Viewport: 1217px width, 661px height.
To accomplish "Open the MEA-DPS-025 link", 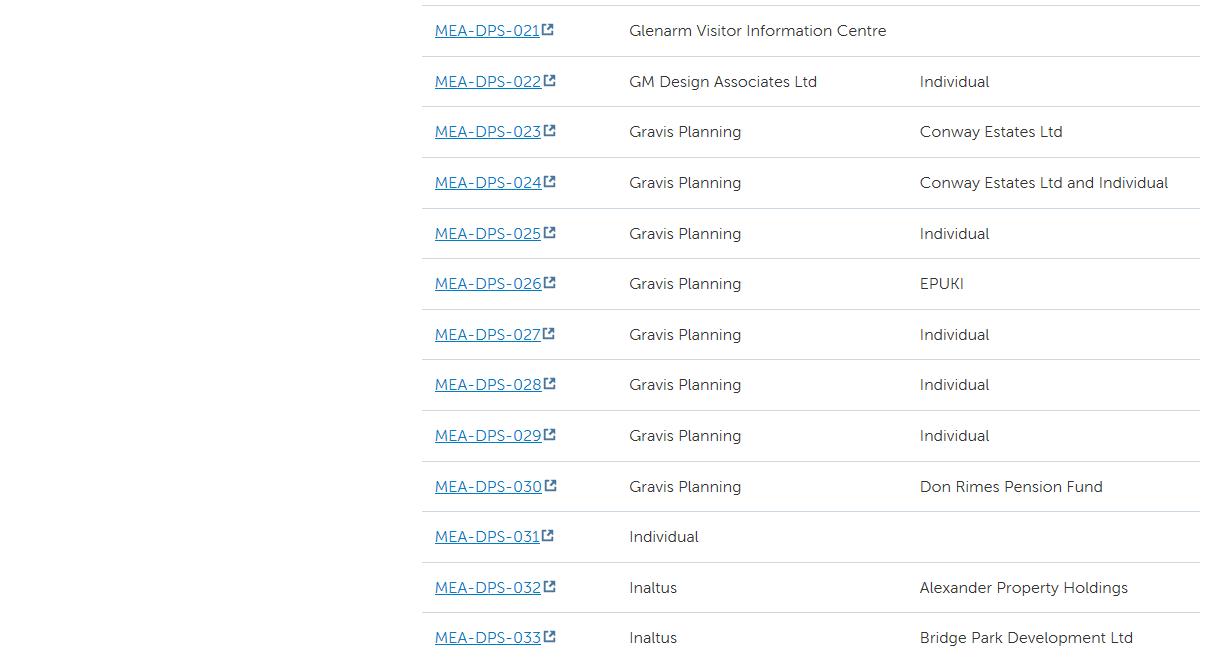I will point(488,234).
